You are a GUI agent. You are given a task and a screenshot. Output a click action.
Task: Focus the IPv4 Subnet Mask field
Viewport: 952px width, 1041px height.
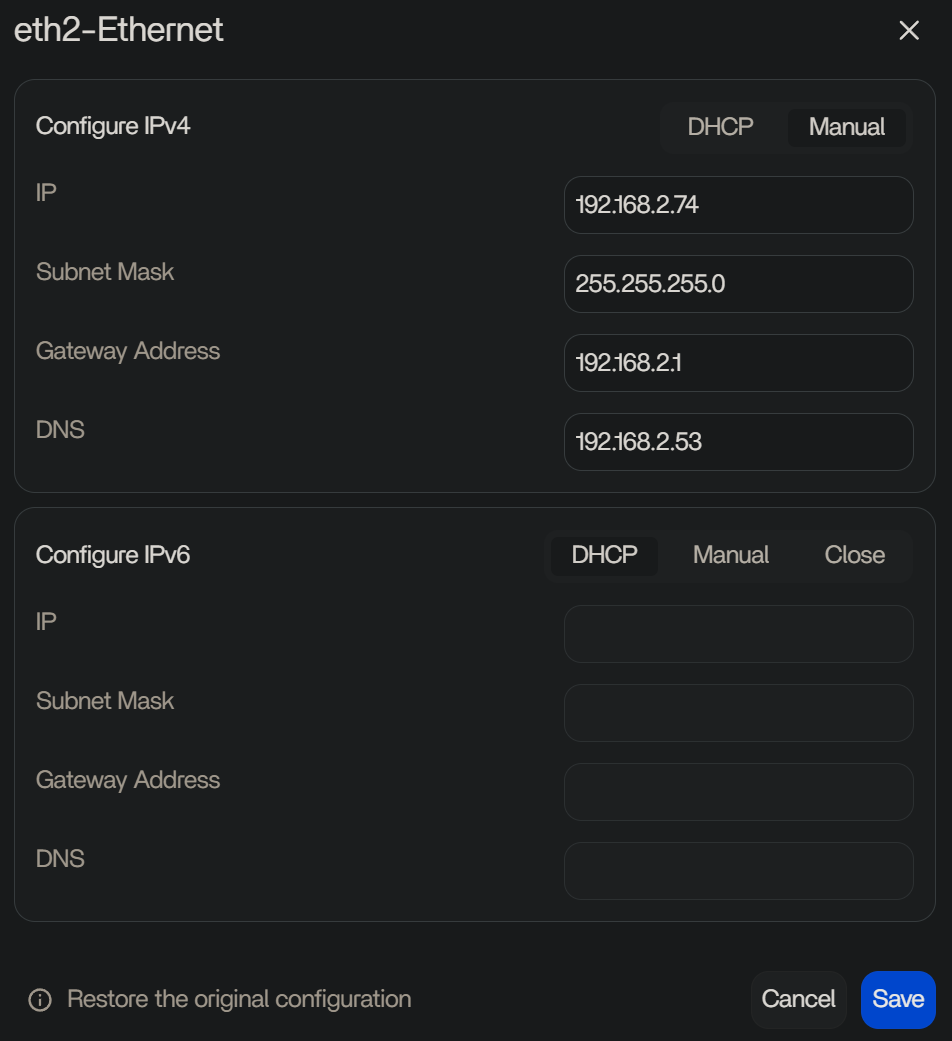coord(738,284)
